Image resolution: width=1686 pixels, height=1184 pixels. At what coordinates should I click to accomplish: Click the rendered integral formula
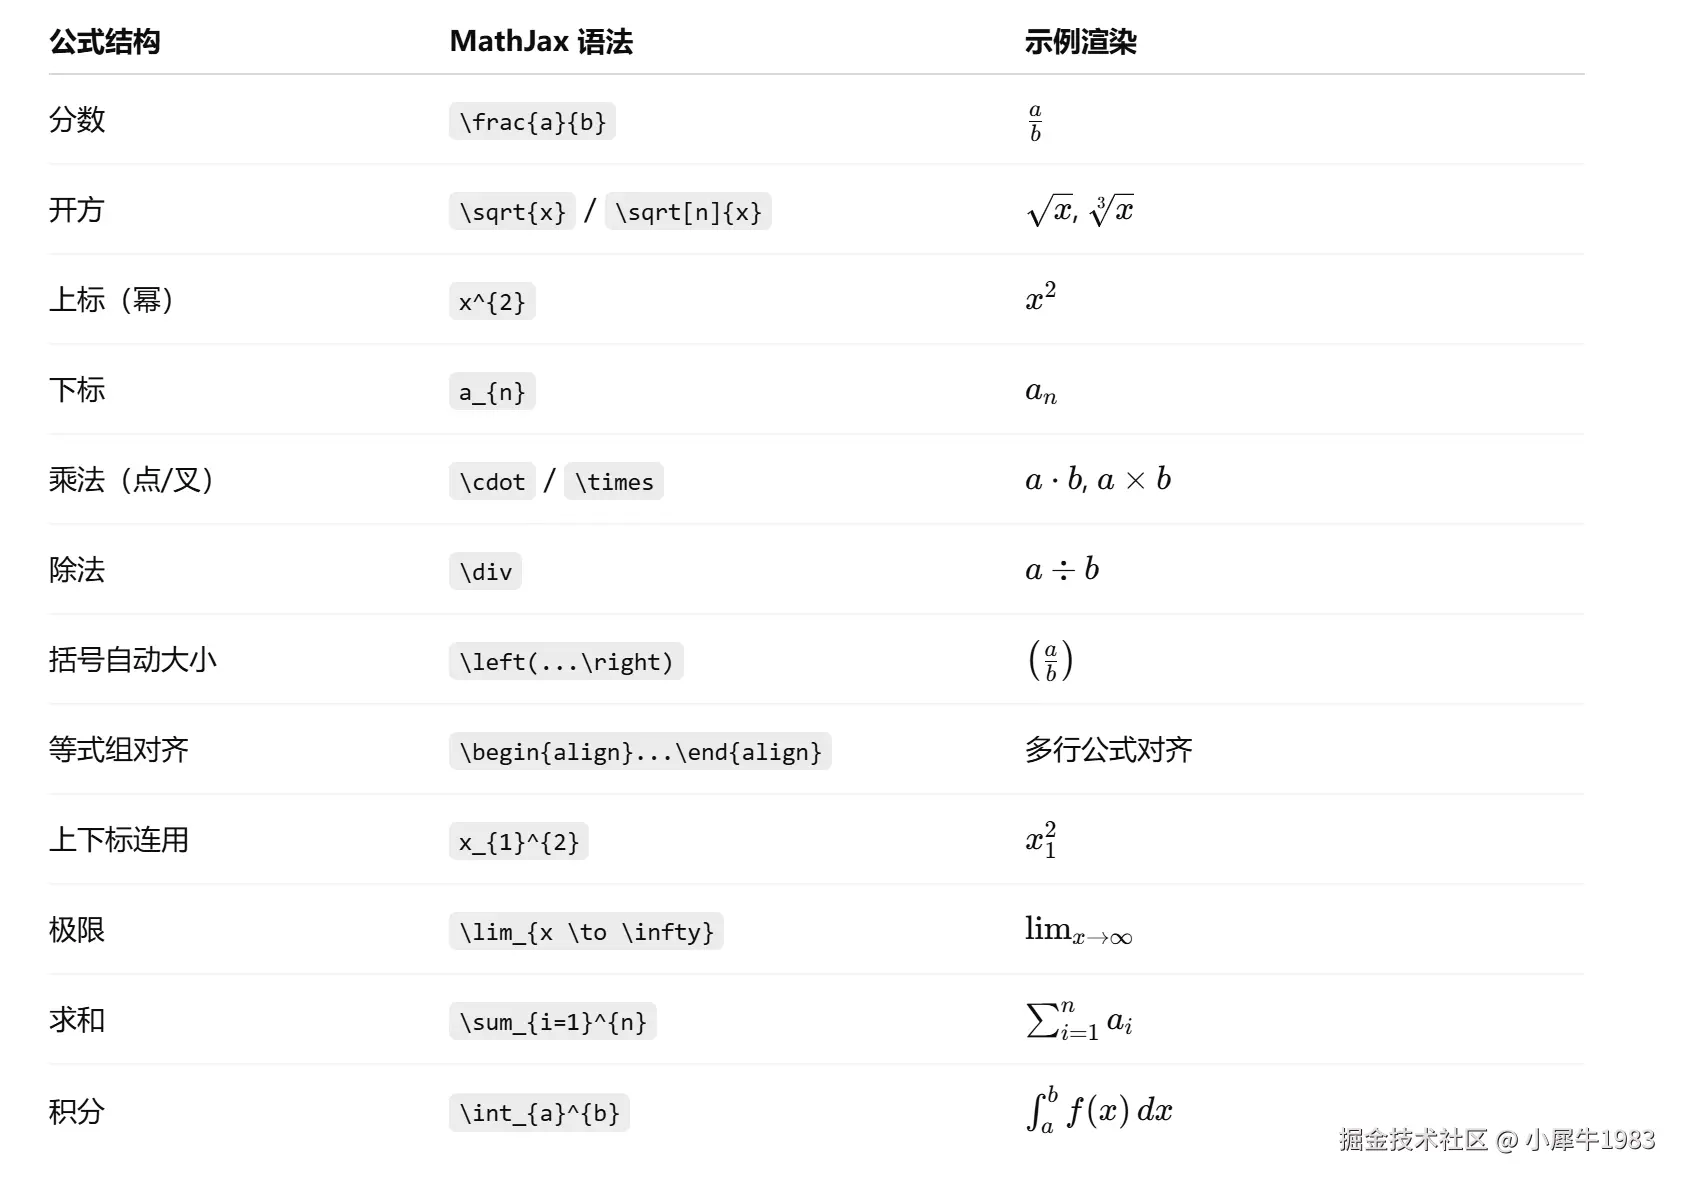click(1098, 1111)
